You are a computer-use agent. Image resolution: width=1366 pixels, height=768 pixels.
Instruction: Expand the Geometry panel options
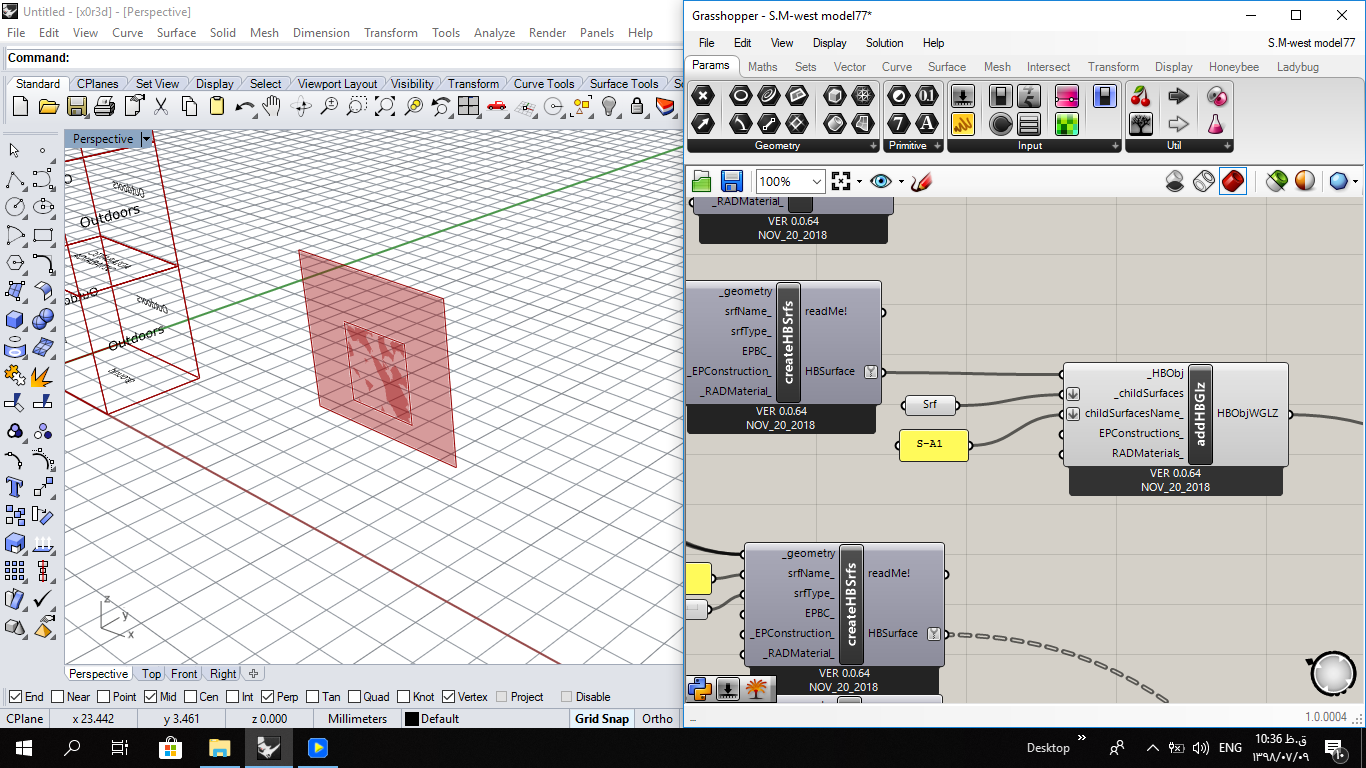click(x=874, y=146)
